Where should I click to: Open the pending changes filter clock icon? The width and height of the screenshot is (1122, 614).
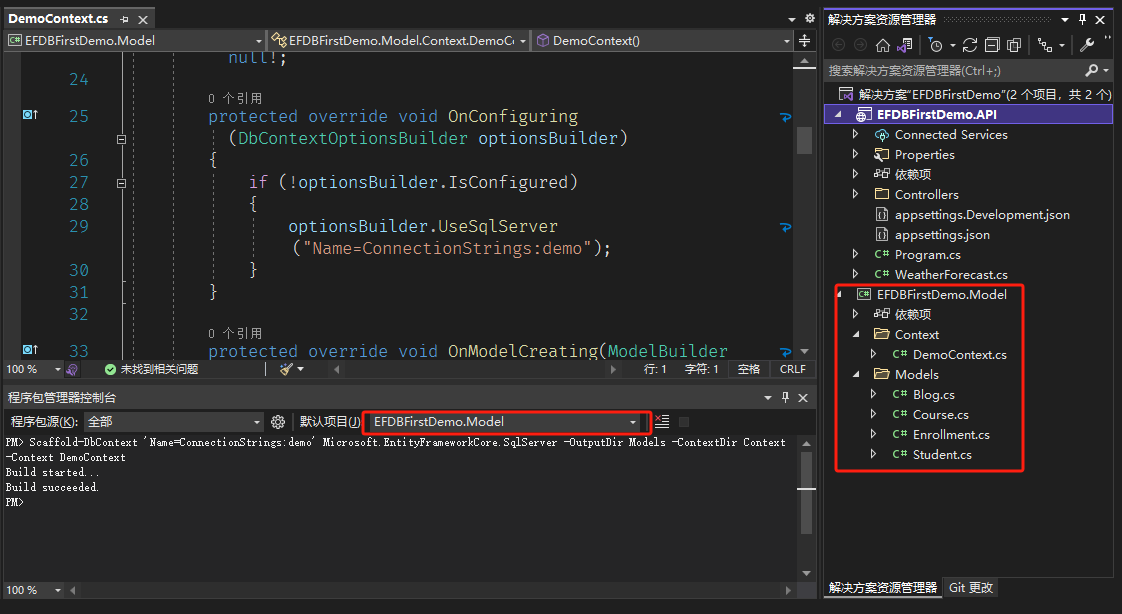point(935,45)
